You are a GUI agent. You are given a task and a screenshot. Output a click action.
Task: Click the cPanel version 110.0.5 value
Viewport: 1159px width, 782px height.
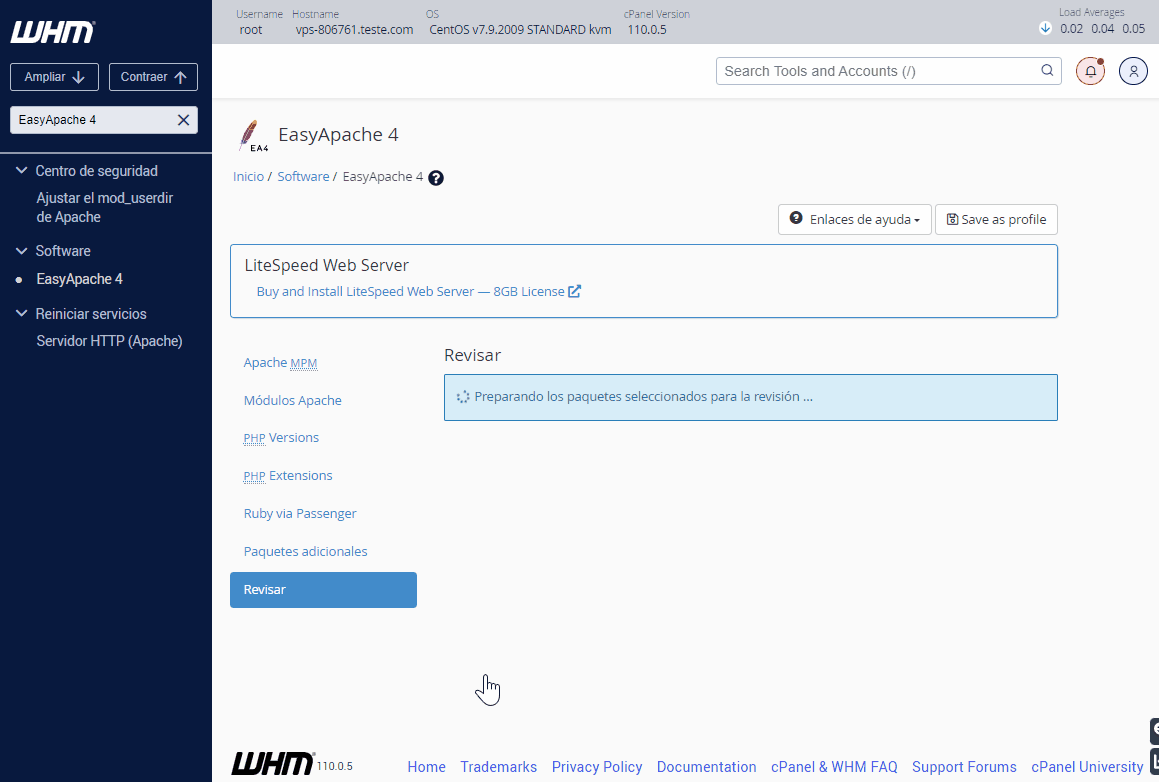(647, 30)
